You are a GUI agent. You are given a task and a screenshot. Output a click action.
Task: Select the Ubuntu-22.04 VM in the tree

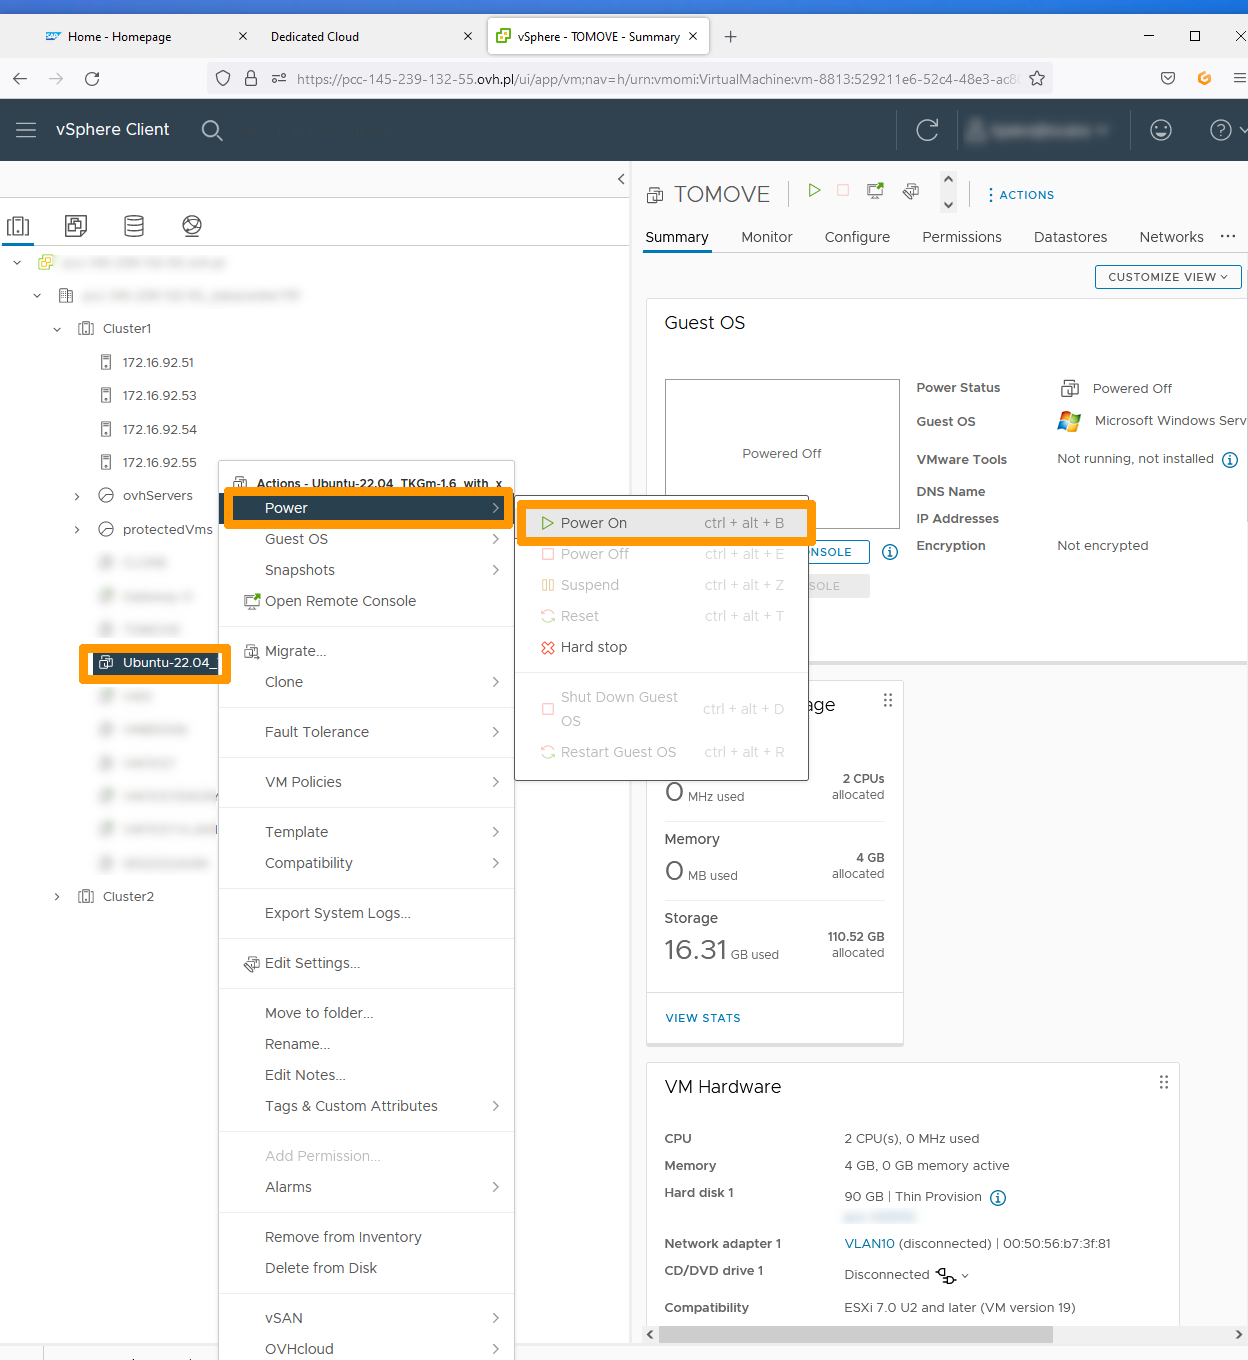point(157,663)
